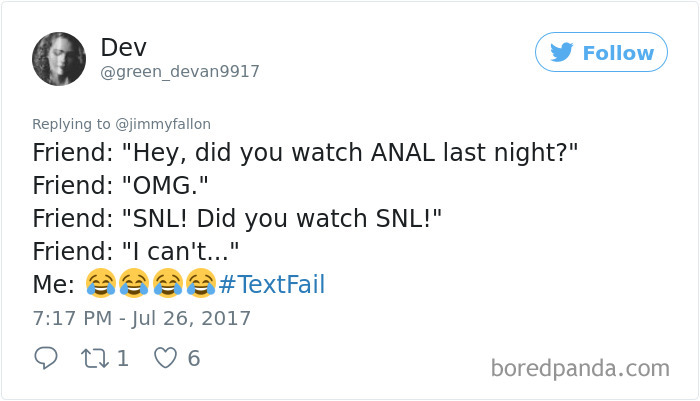
Task: Click the reply speech bubble icon
Action: [46, 358]
